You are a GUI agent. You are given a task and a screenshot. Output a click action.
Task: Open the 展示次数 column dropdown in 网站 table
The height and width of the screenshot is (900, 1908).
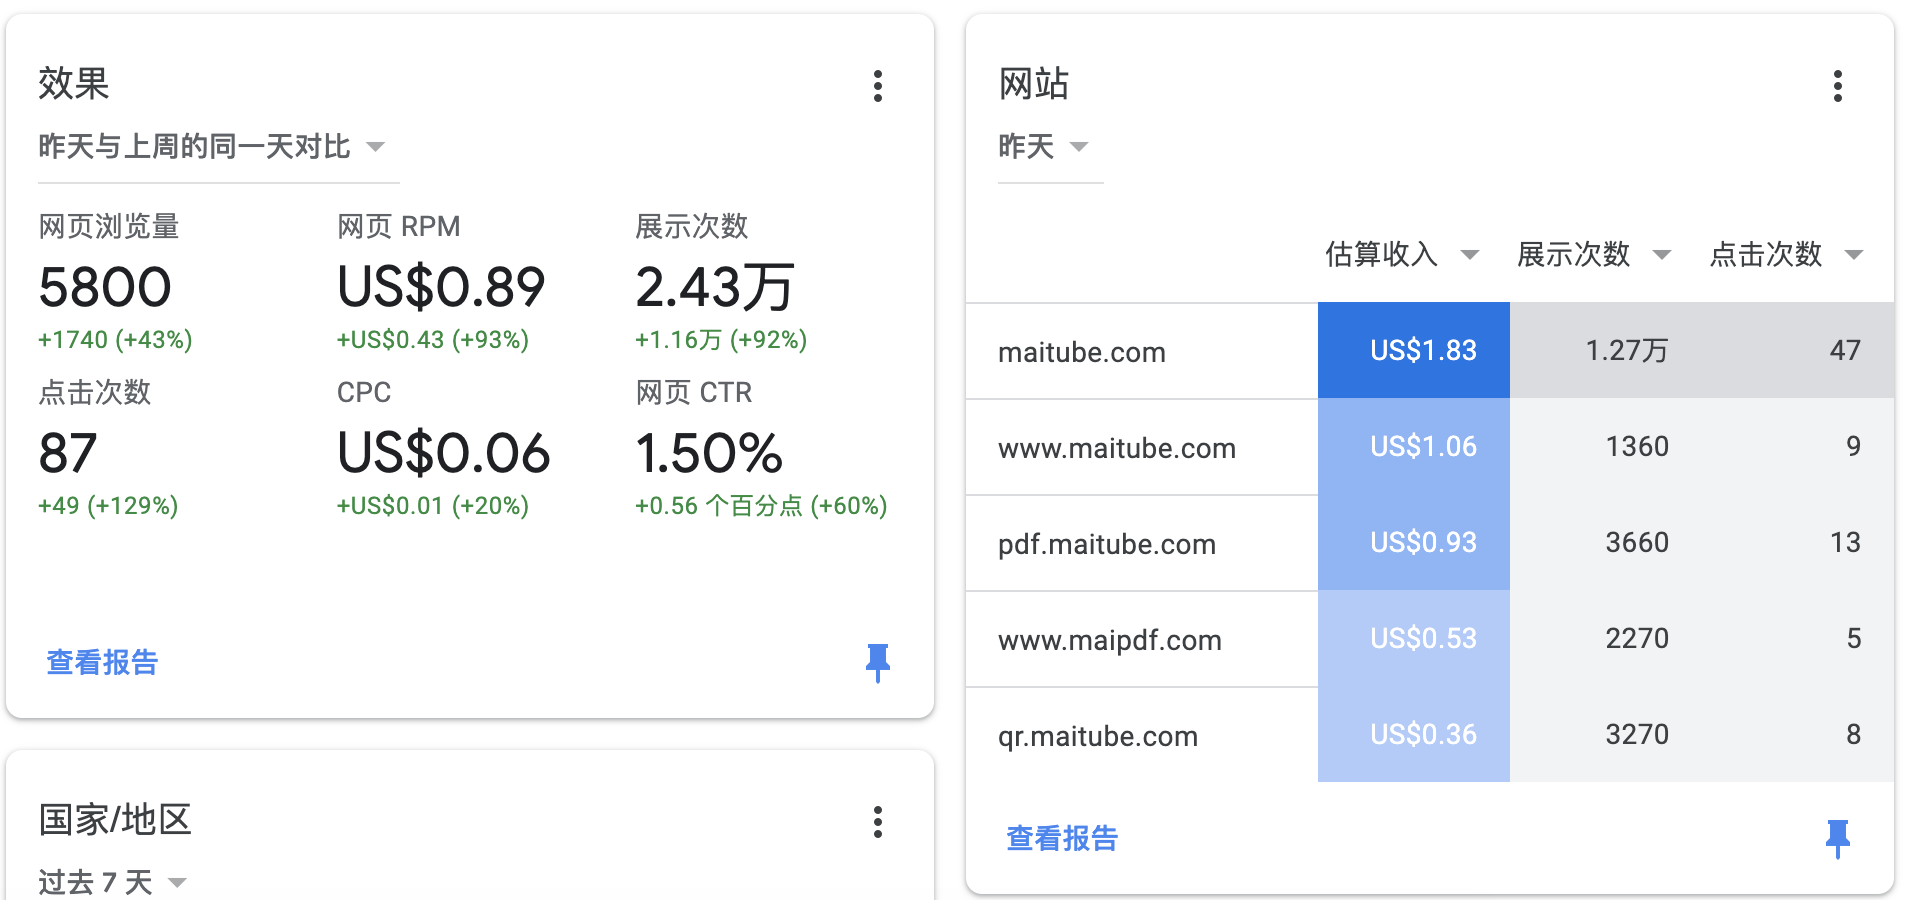(1594, 254)
